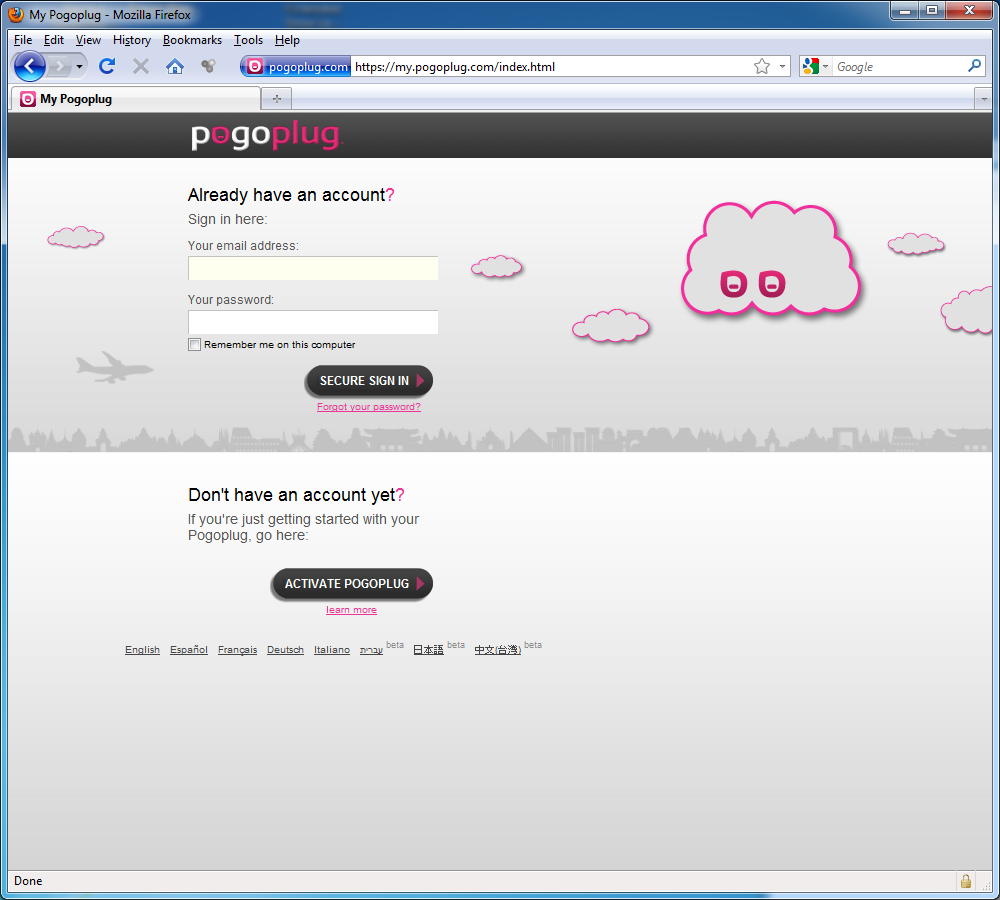The image size is (1000, 900).
Task: Open the back/forward history dropdown arrow
Action: pos(79,66)
